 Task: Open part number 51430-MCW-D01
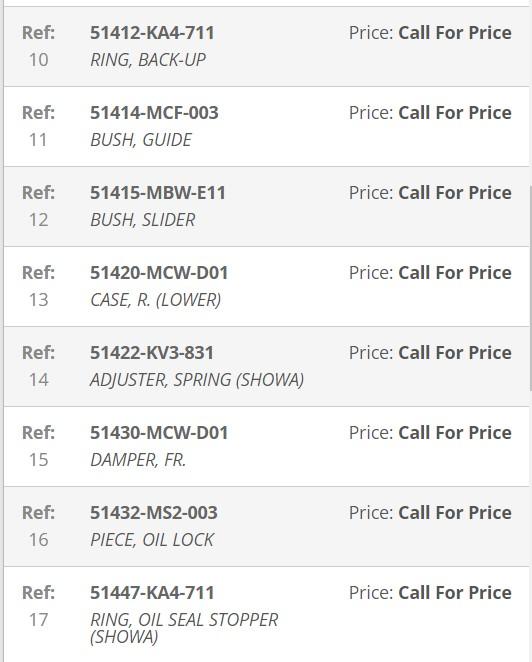coord(159,433)
